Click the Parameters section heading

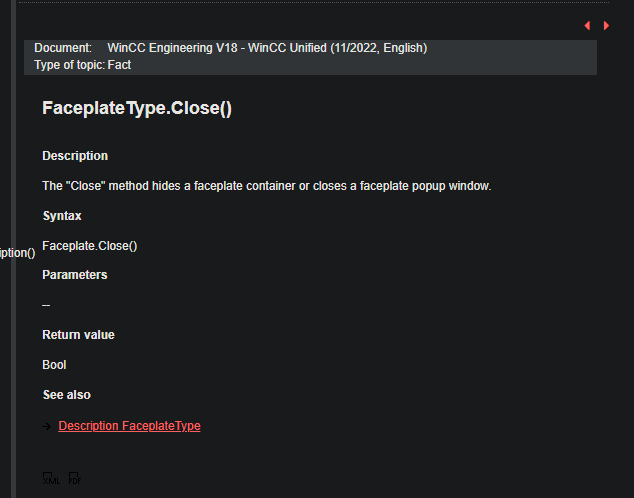click(75, 275)
